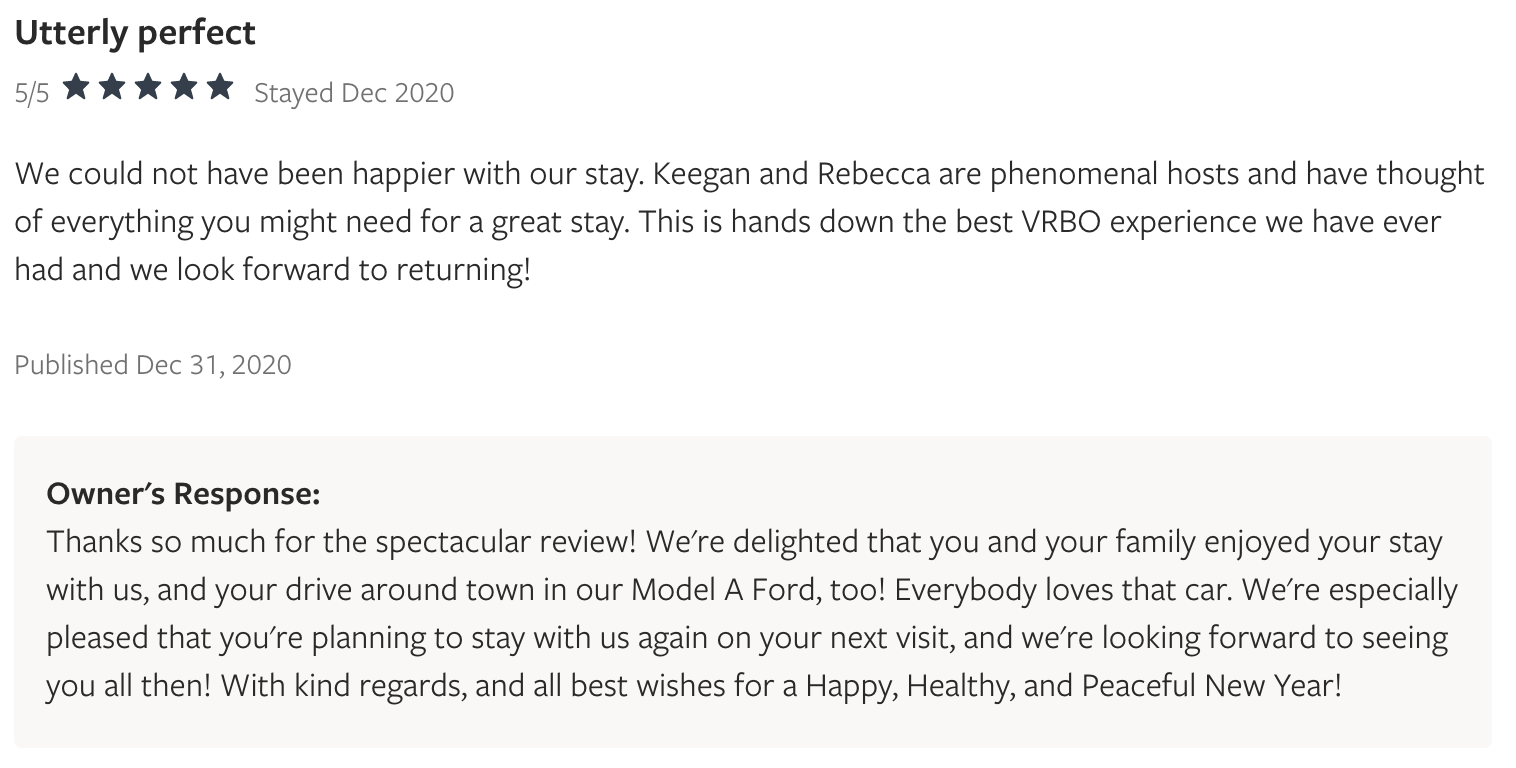Click the fifth rating star
This screenshot has height=768, width=1516.
coord(220,90)
